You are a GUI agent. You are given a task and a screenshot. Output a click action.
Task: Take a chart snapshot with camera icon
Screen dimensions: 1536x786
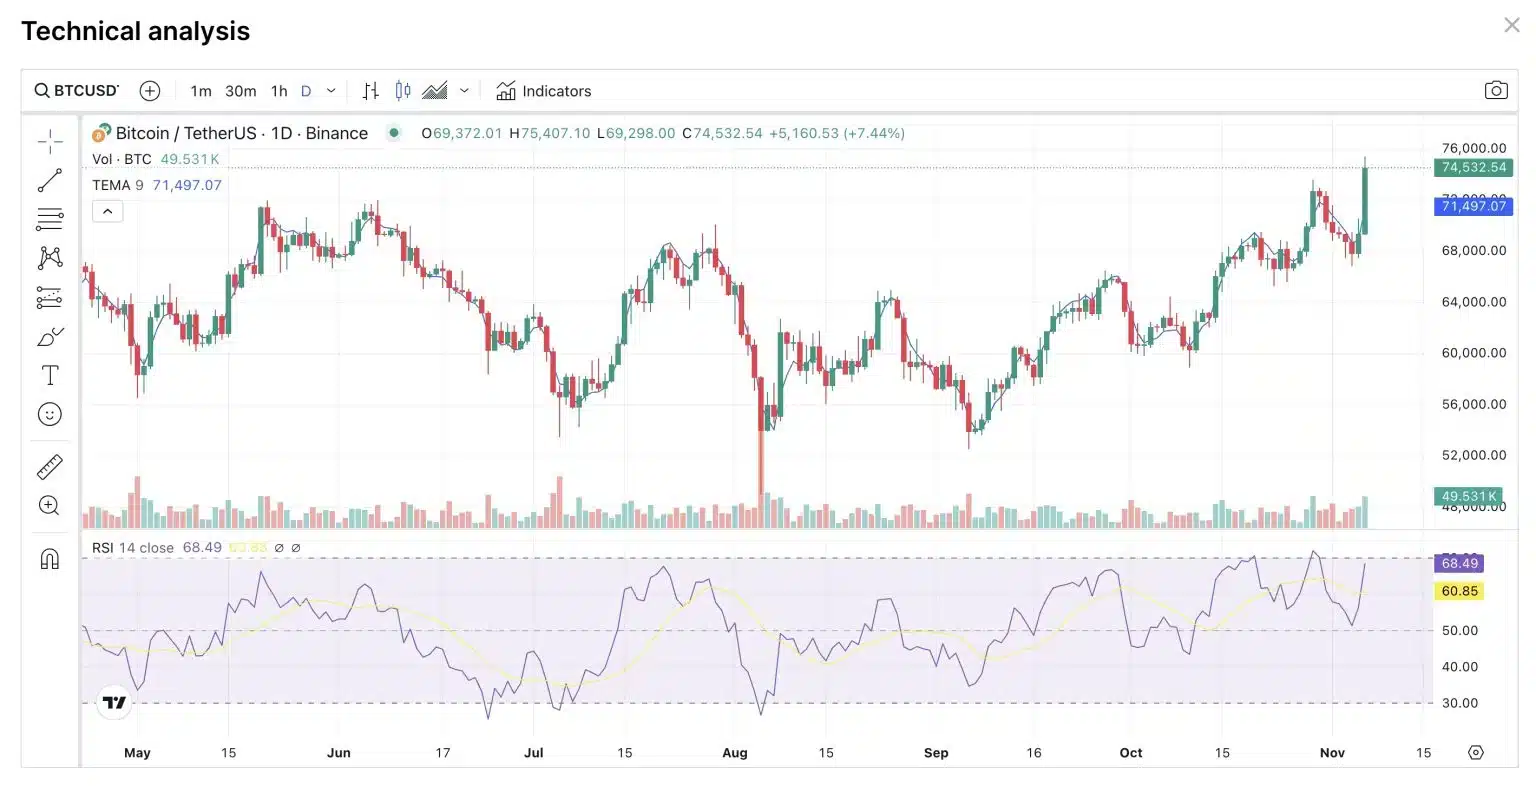[x=1496, y=91]
